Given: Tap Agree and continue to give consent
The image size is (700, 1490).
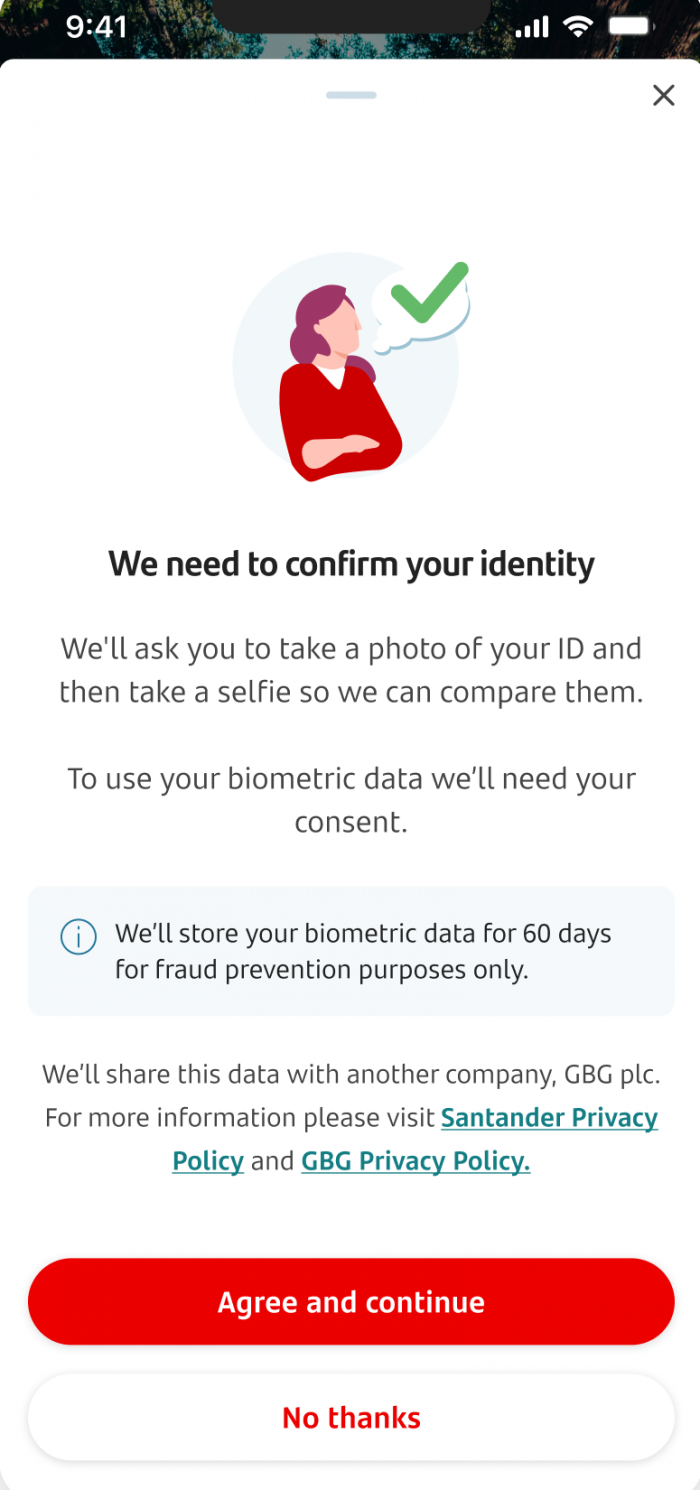Looking at the screenshot, I should click(350, 1301).
